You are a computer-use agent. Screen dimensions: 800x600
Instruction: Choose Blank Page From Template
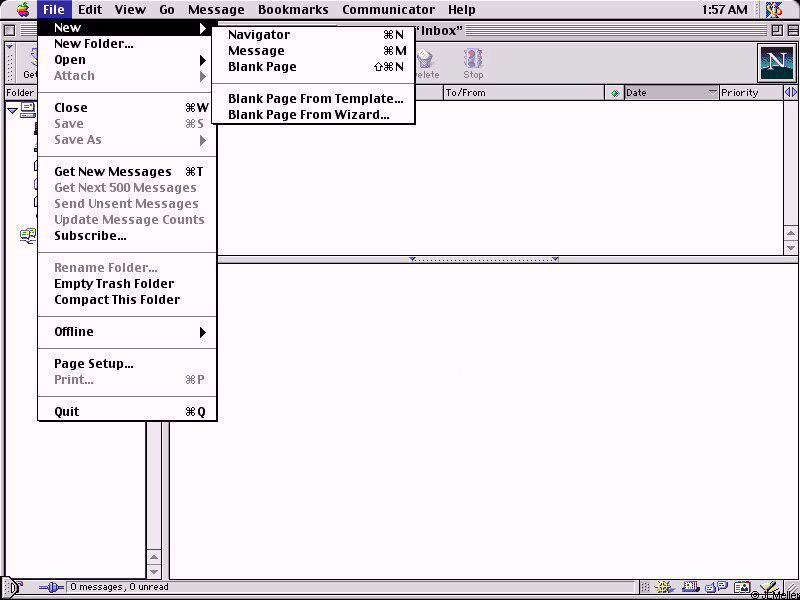(x=315, y=99)
